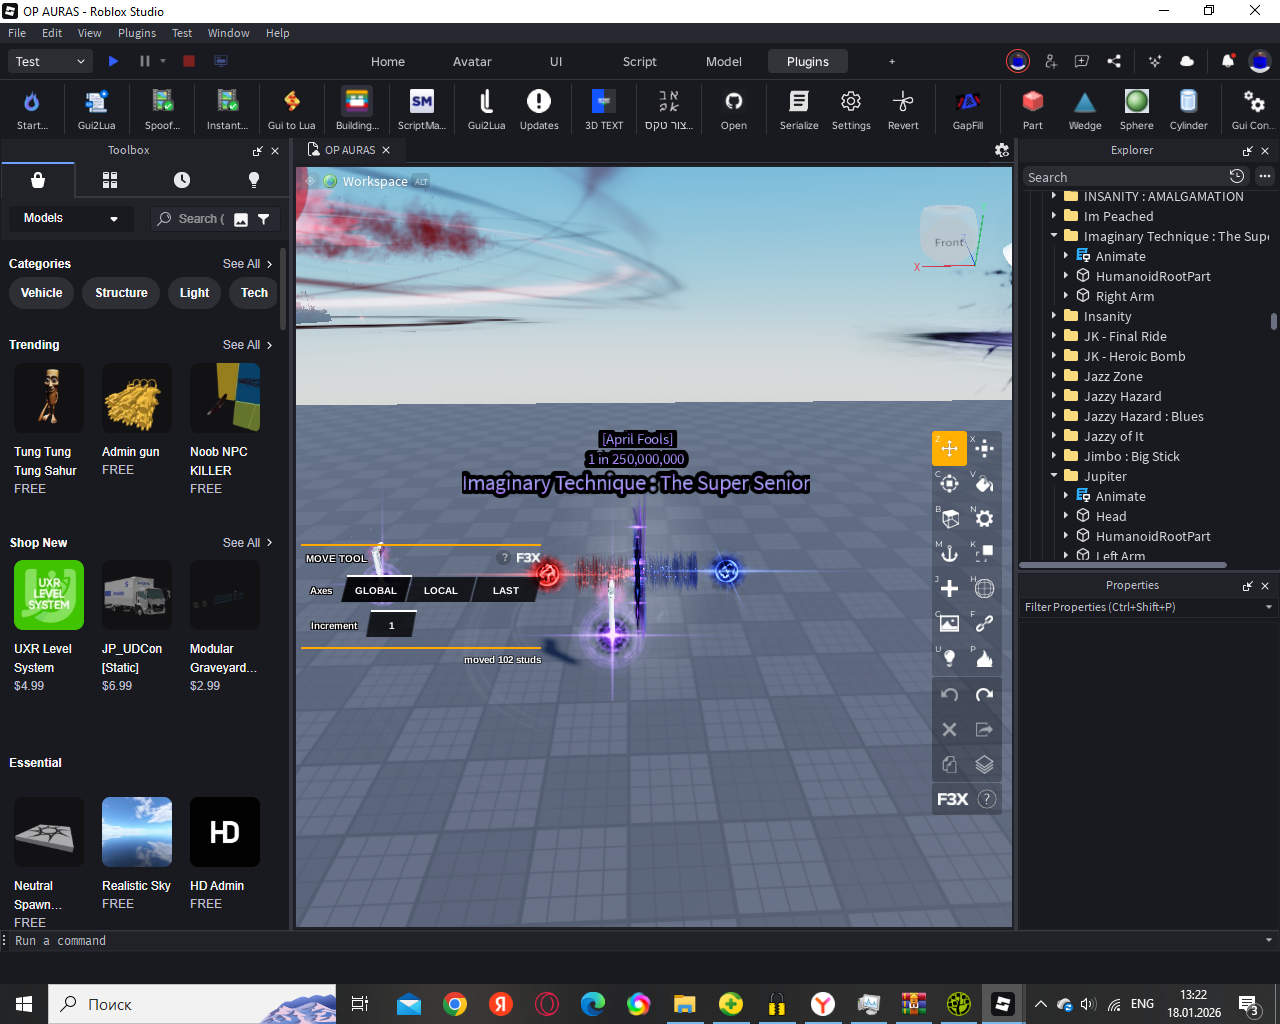1280x1024 pixels.
Task: Open the Window menu
Action: point(229,33)
